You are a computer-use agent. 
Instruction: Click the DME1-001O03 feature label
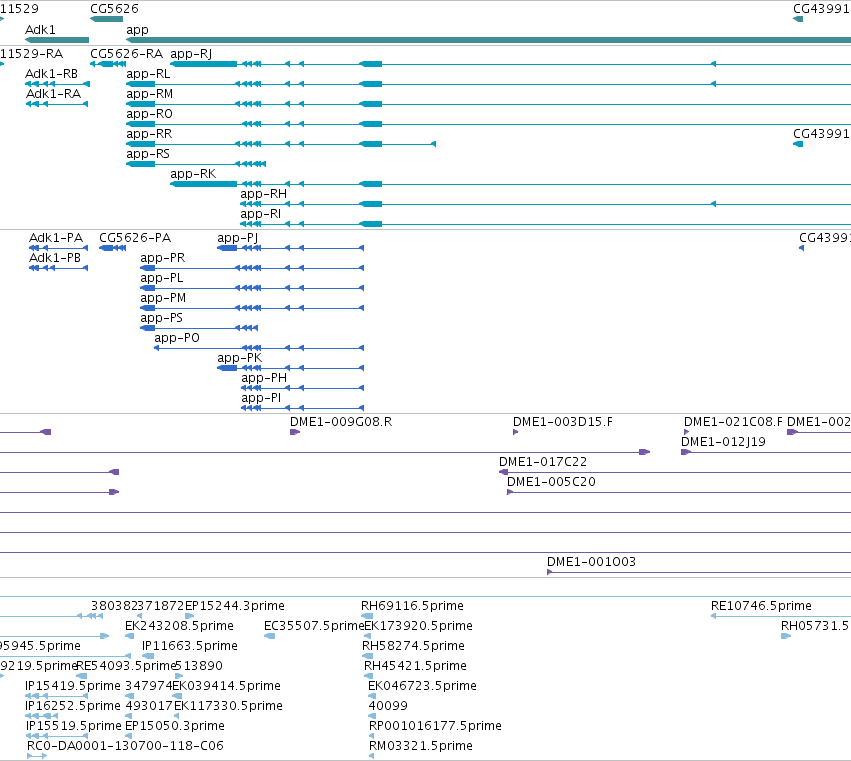click(592, 562)
